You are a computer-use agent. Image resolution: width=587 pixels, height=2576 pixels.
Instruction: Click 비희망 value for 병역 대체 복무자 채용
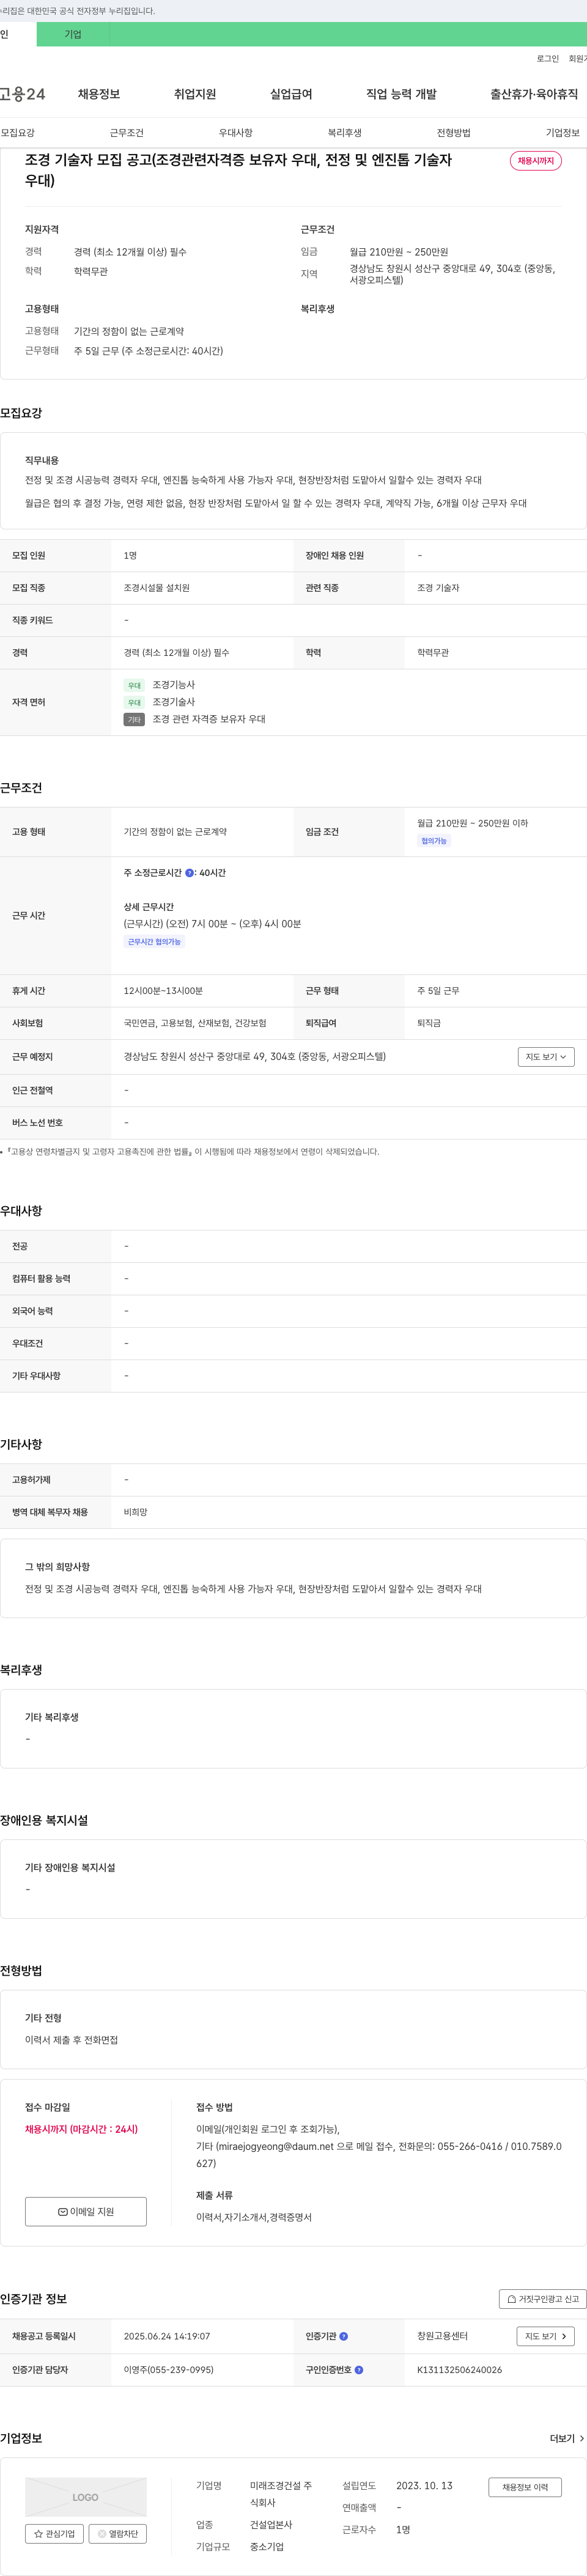pyautogui.click(x=136, y=1512)
